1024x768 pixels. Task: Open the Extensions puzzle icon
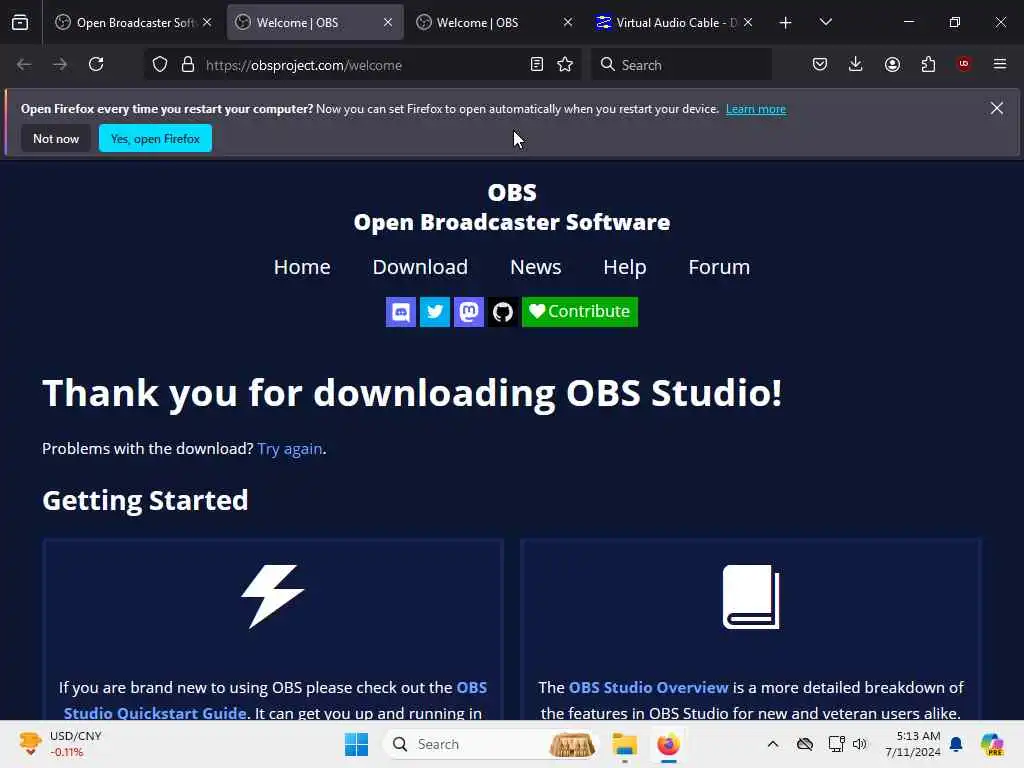928,64
